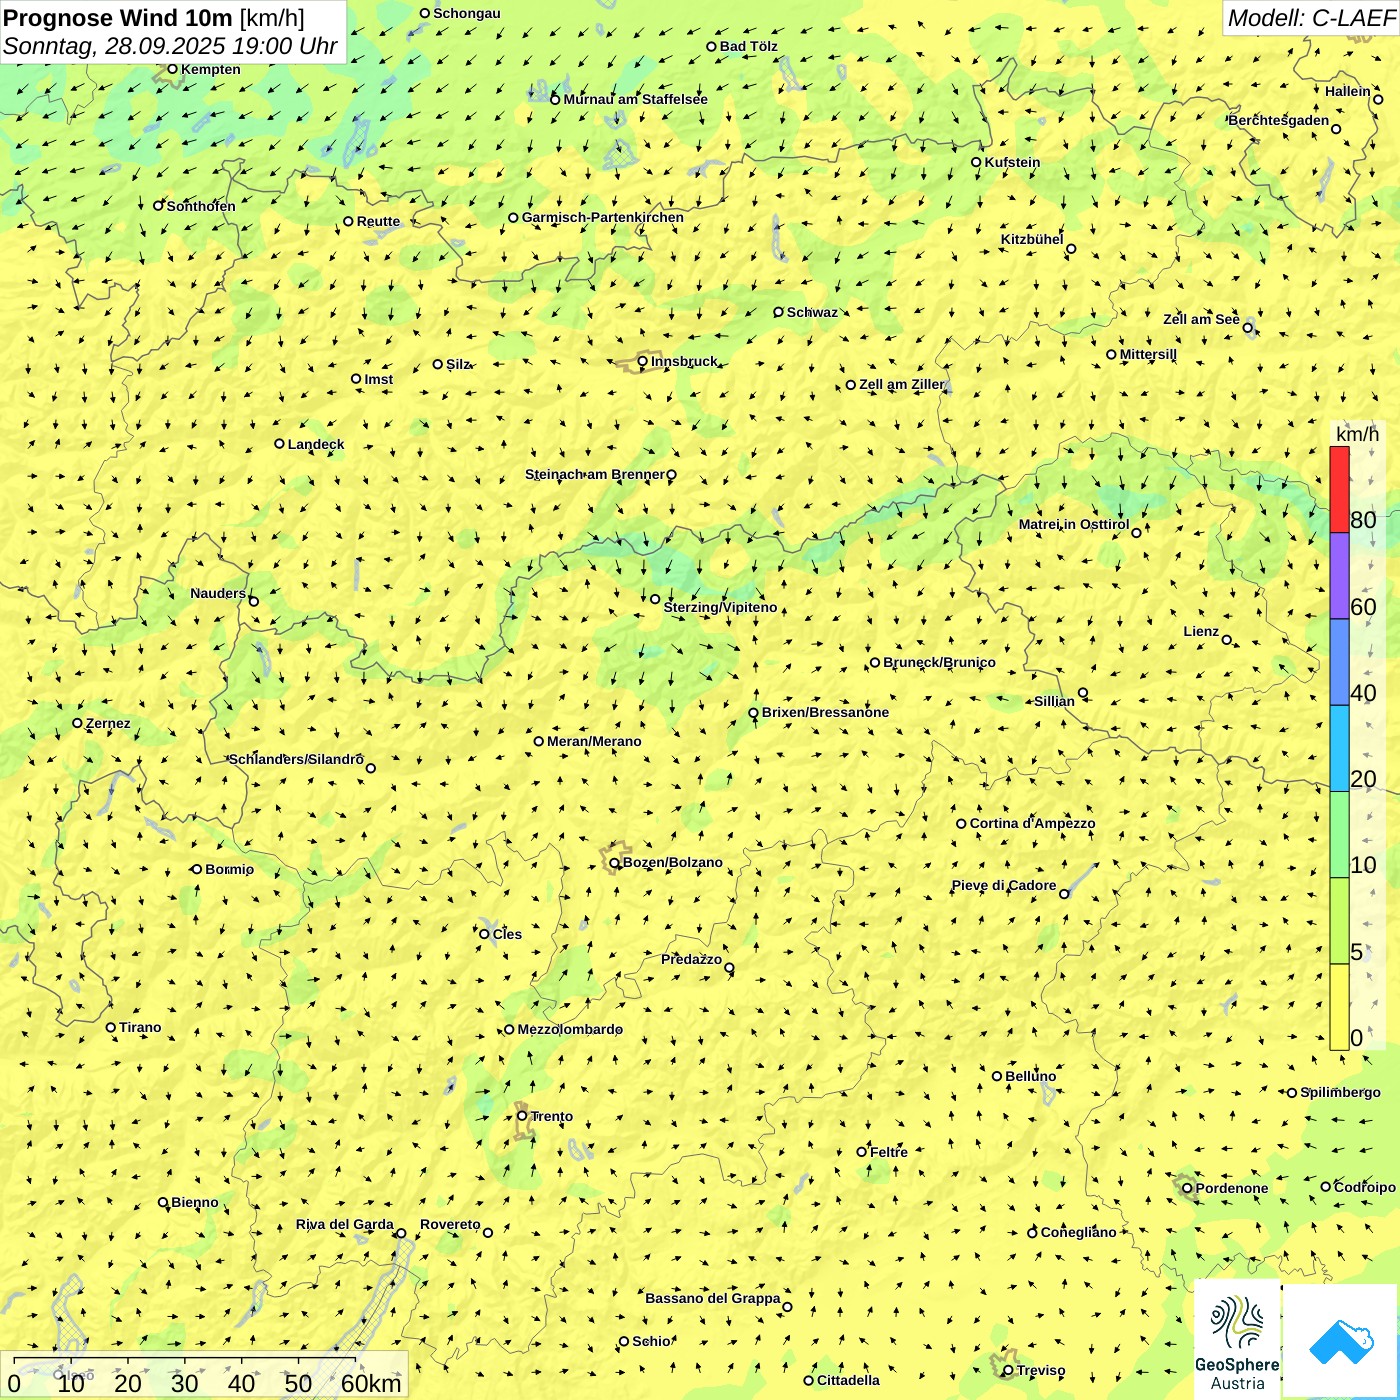Click the 'Nauders' label
This screenshot has height=1400, width=1400.
point(218,593)
